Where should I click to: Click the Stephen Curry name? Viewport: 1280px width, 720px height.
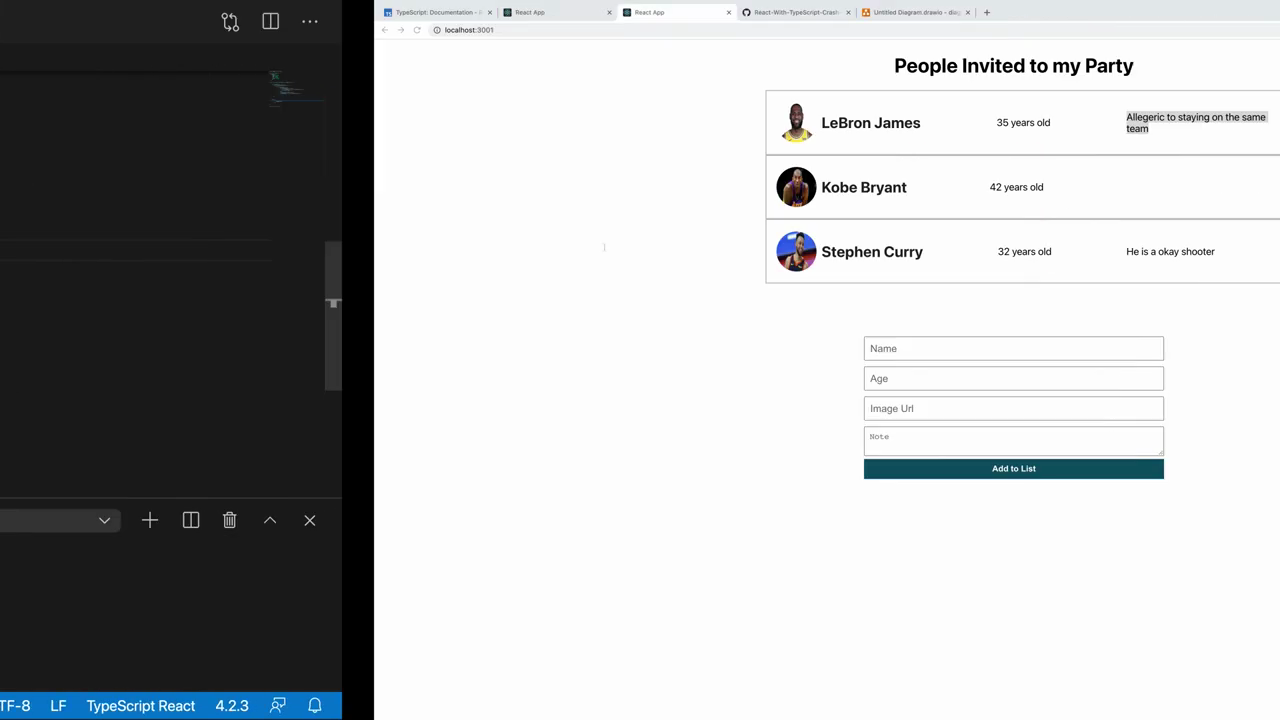click(x=872, y=252)
